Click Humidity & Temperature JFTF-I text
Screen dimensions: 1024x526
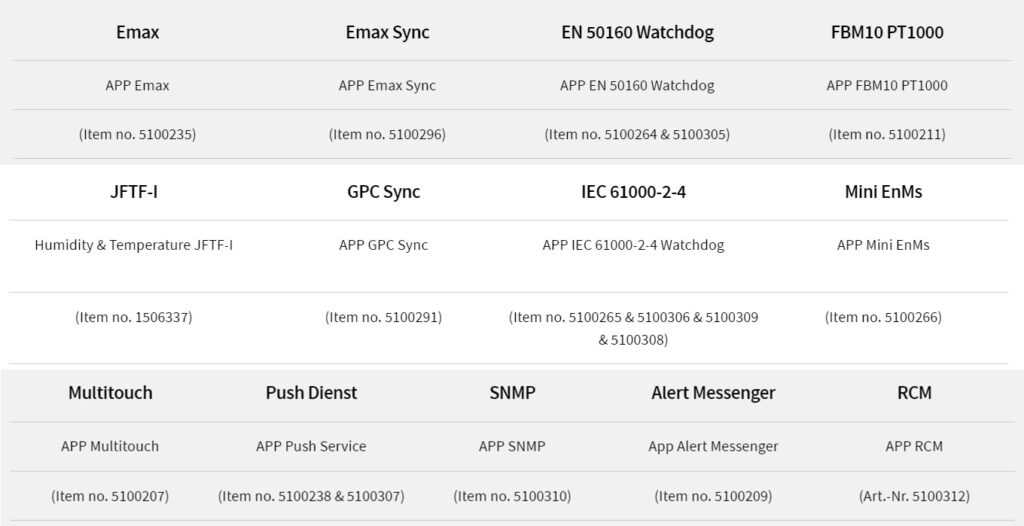pyautogui.click(x=134, y=246)
